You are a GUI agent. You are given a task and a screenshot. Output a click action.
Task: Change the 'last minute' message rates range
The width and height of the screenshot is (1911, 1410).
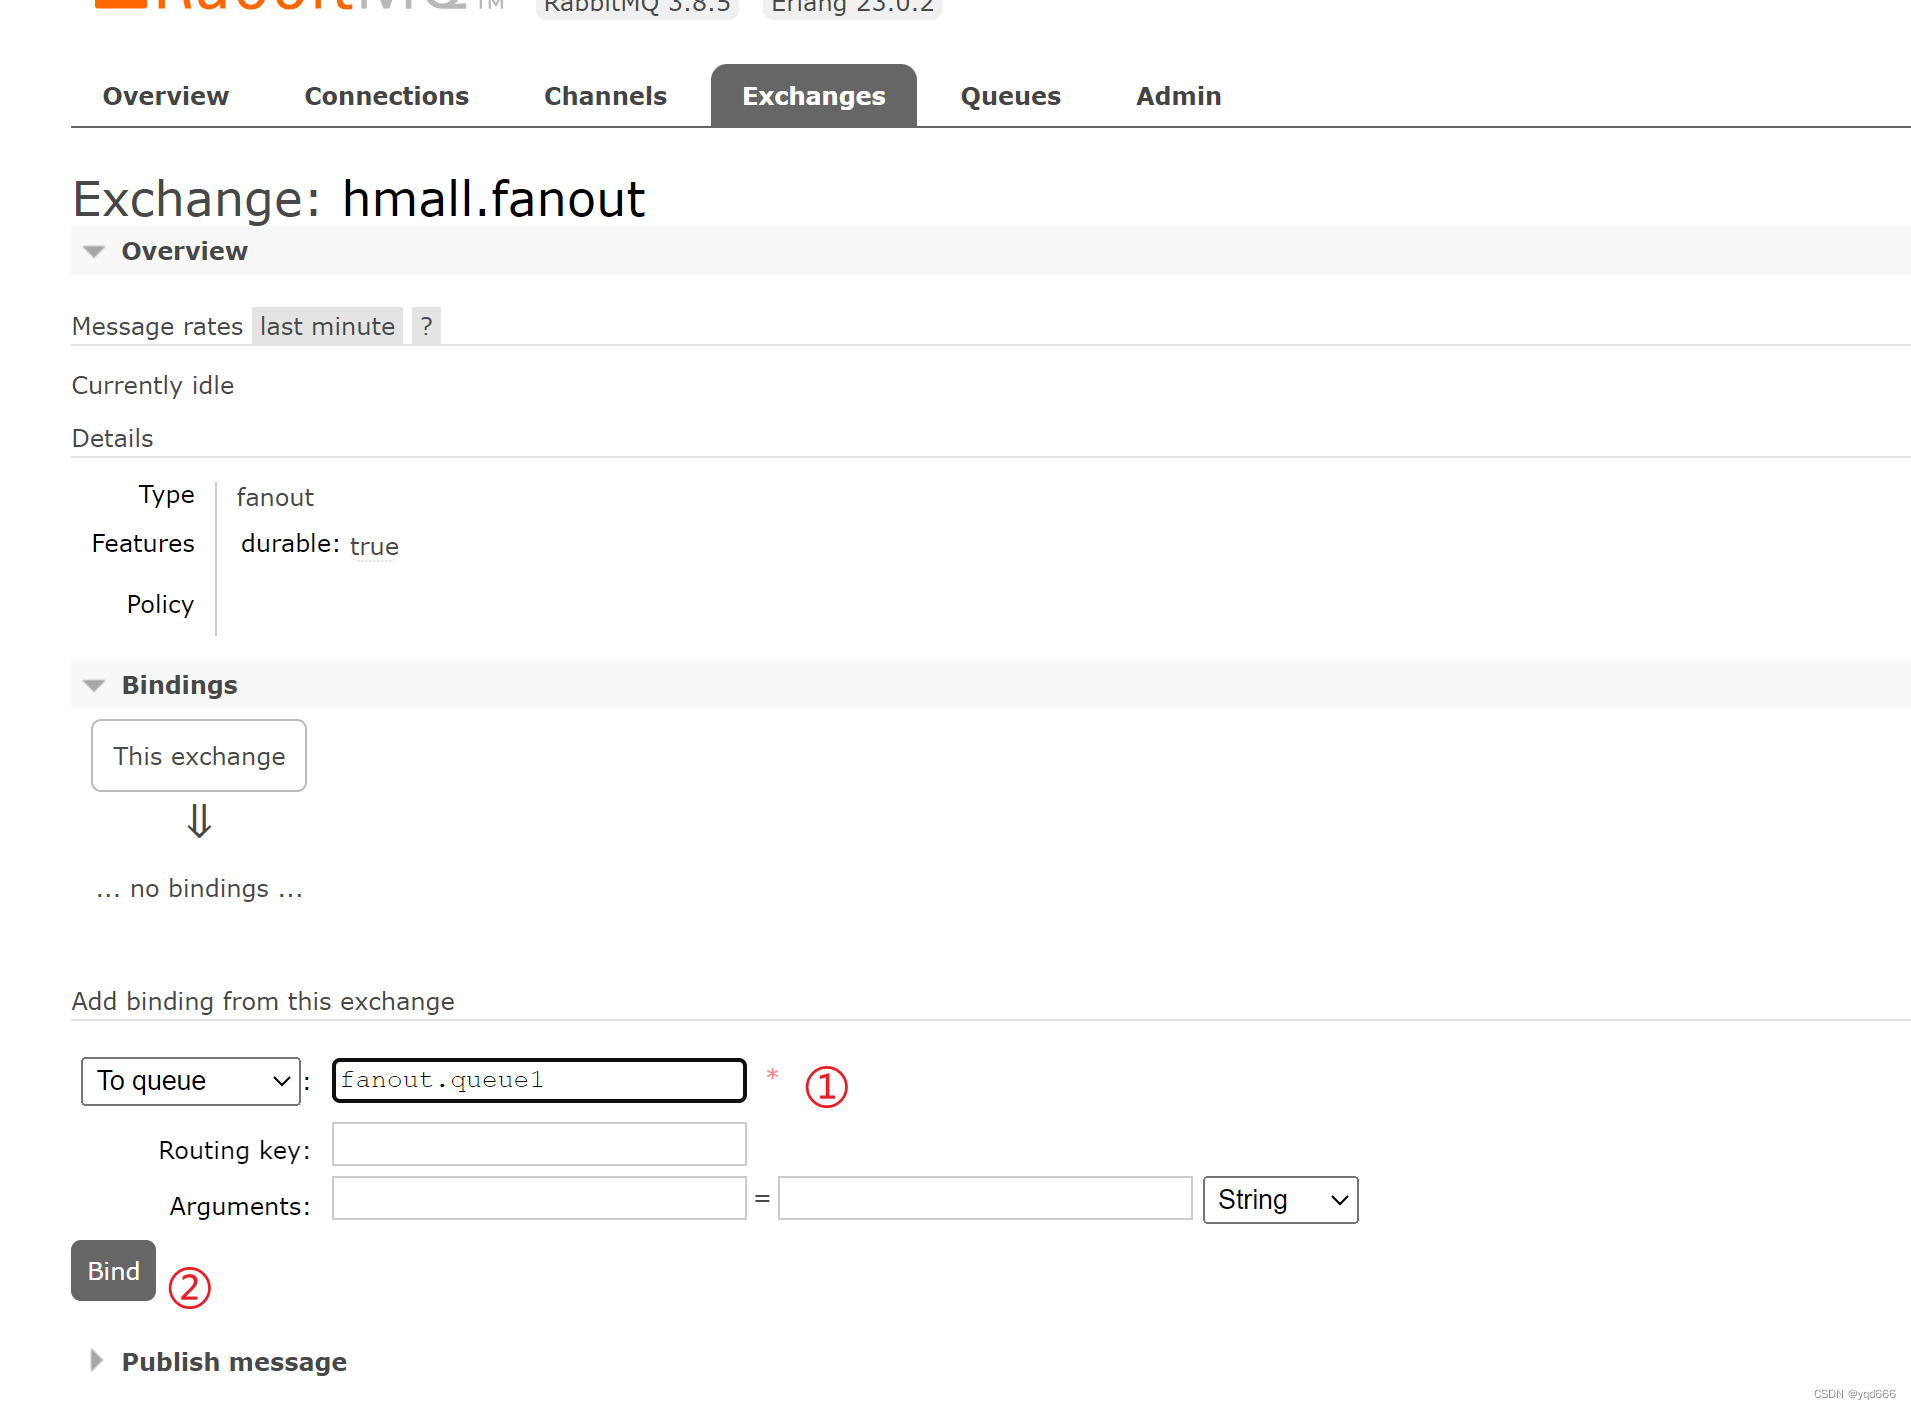[x=327, y=326]
